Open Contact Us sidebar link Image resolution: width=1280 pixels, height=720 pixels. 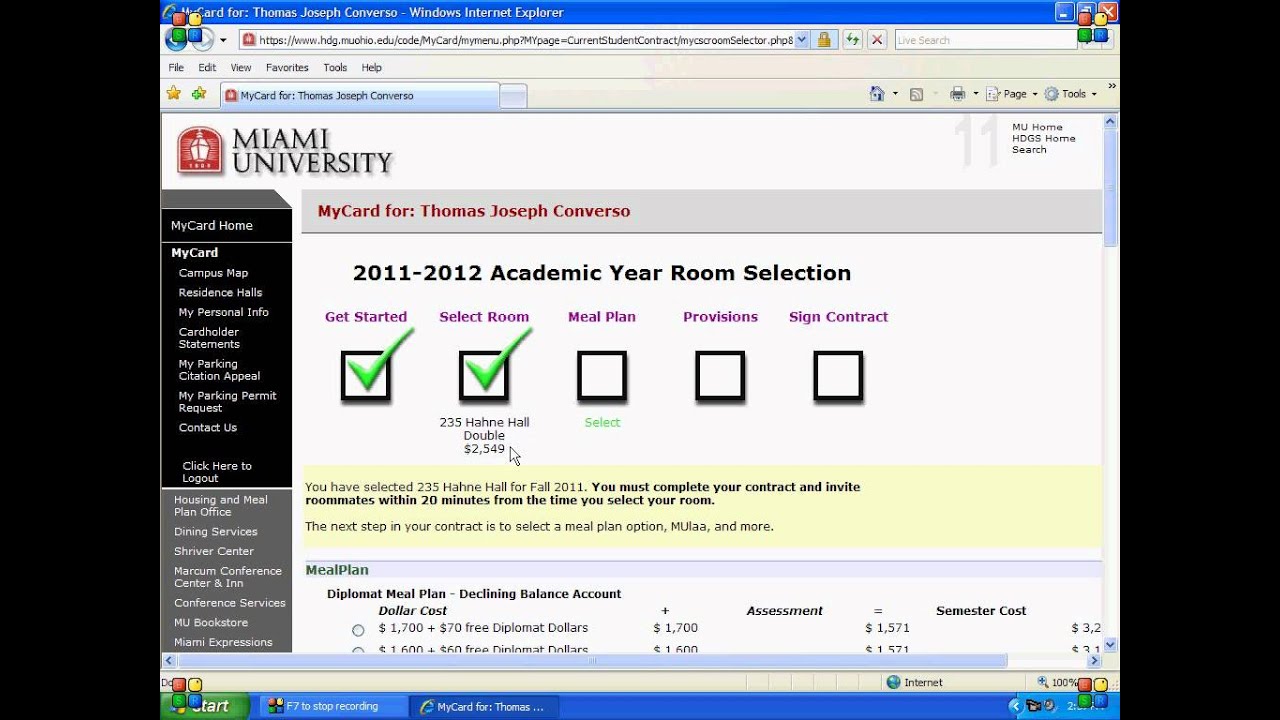click(207, 428)
